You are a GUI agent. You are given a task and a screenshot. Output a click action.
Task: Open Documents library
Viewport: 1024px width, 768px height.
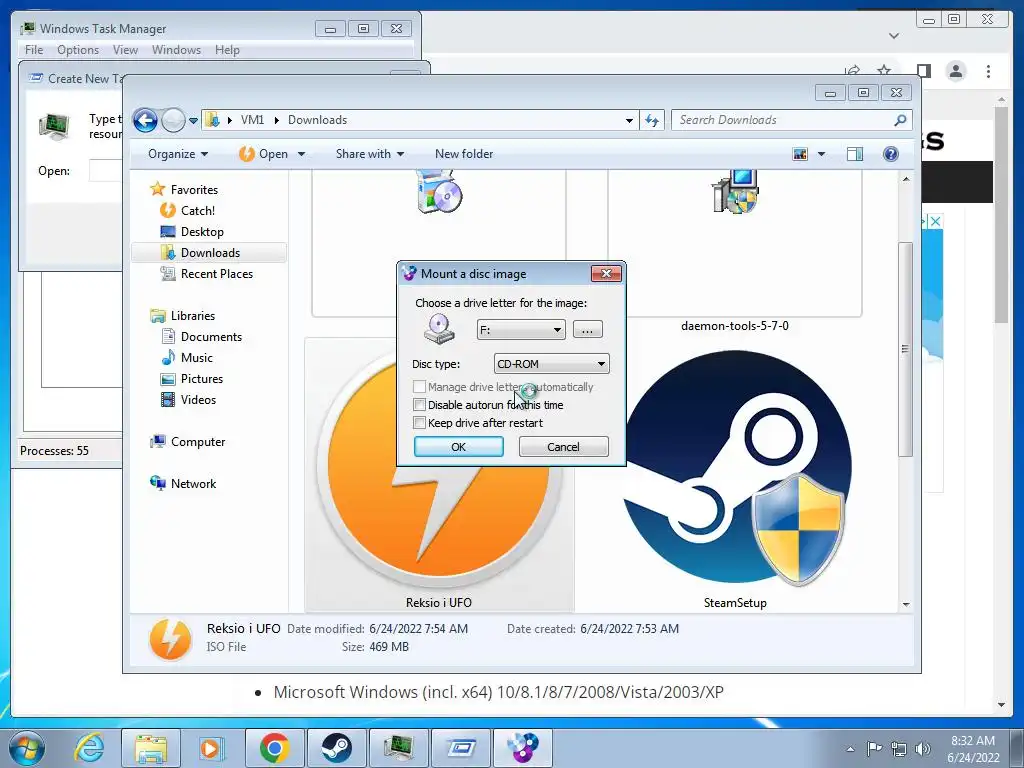(x=210, y=337)
